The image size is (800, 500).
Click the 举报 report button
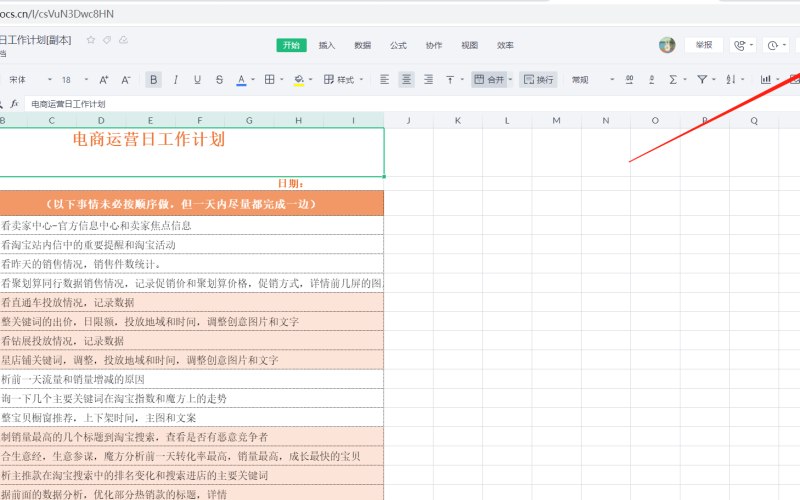(704, 45)
